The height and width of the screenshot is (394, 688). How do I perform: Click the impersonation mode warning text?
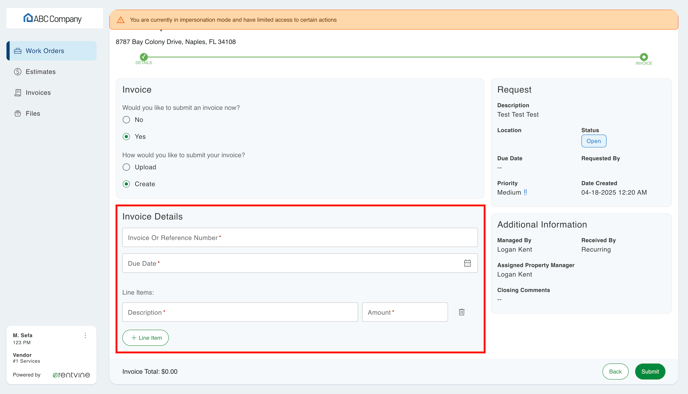[x=233, y=20]
